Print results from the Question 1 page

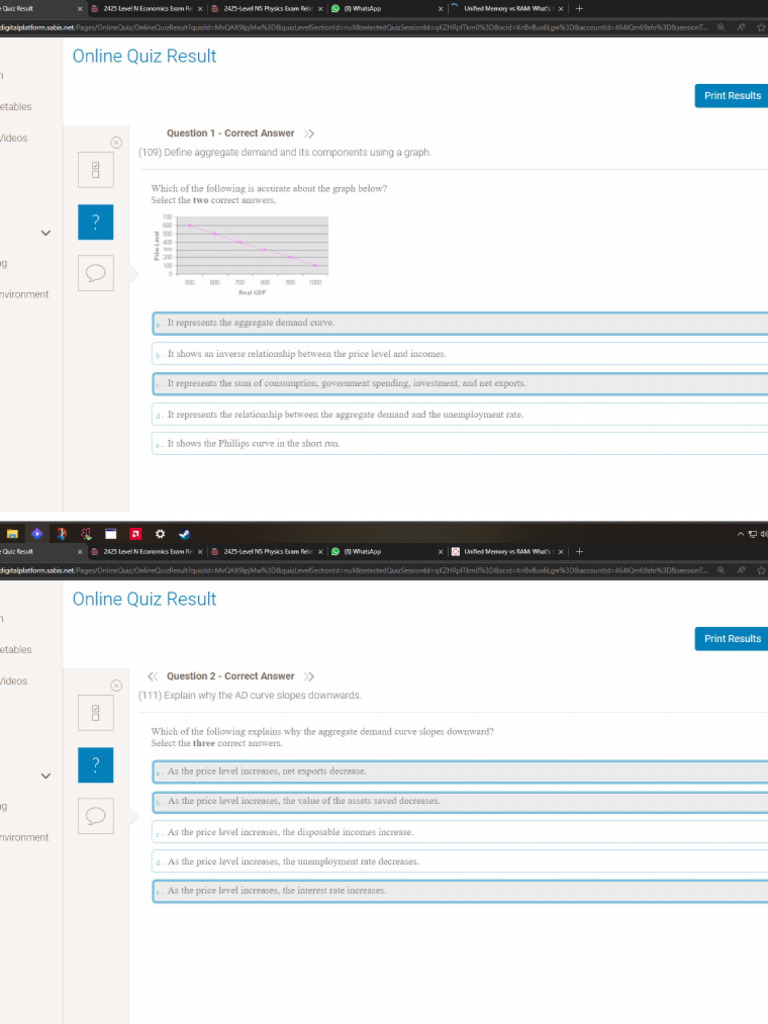coord(731,95)
